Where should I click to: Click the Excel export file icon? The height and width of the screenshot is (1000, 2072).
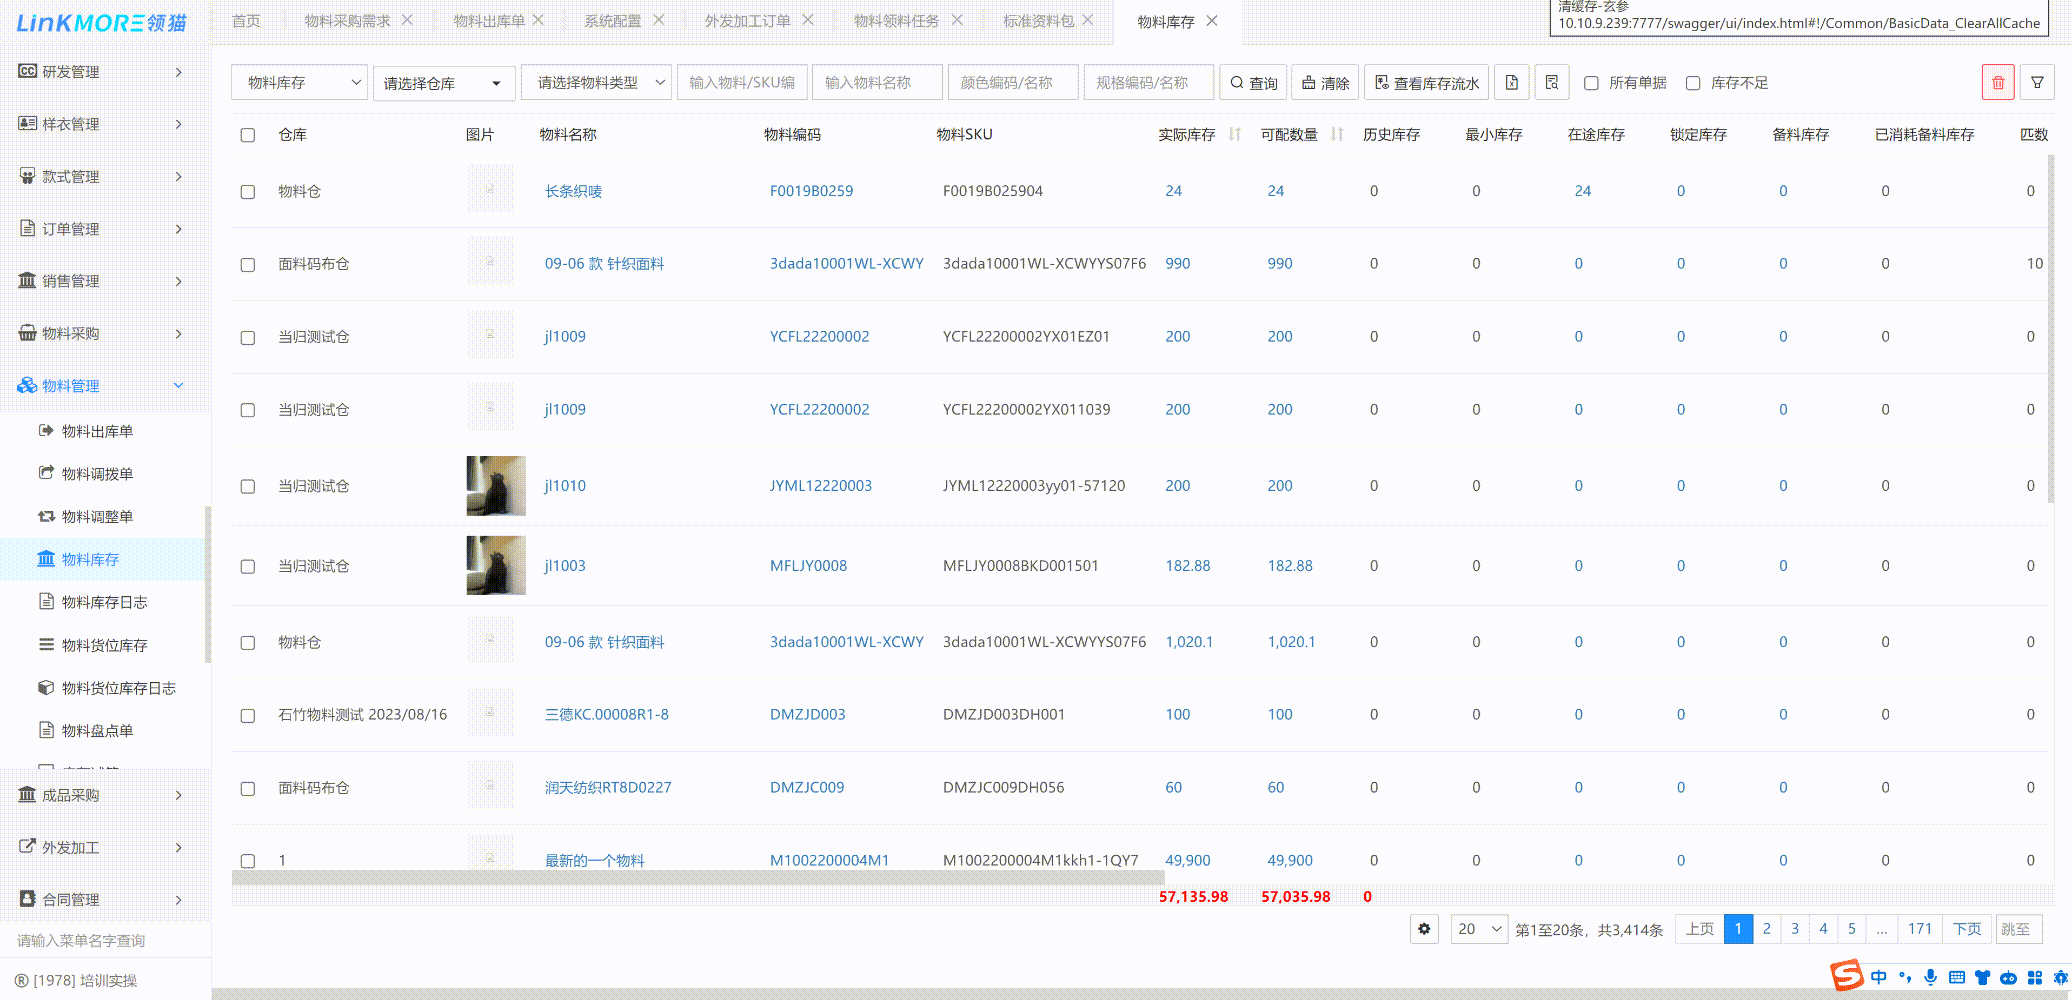tap(1511, 83)
